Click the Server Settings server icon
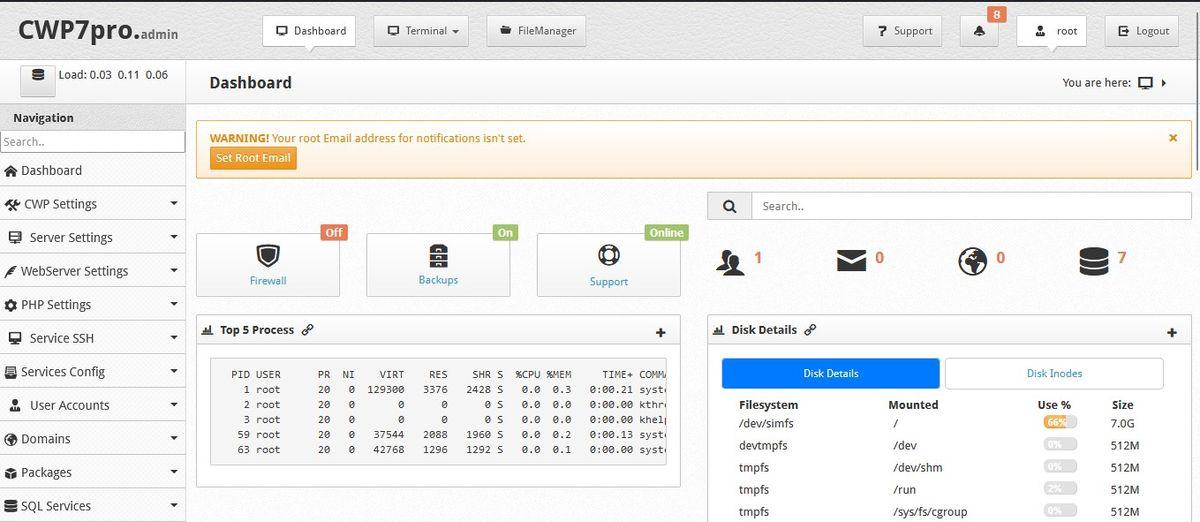The image size is (1200, 522). point(14,238)
